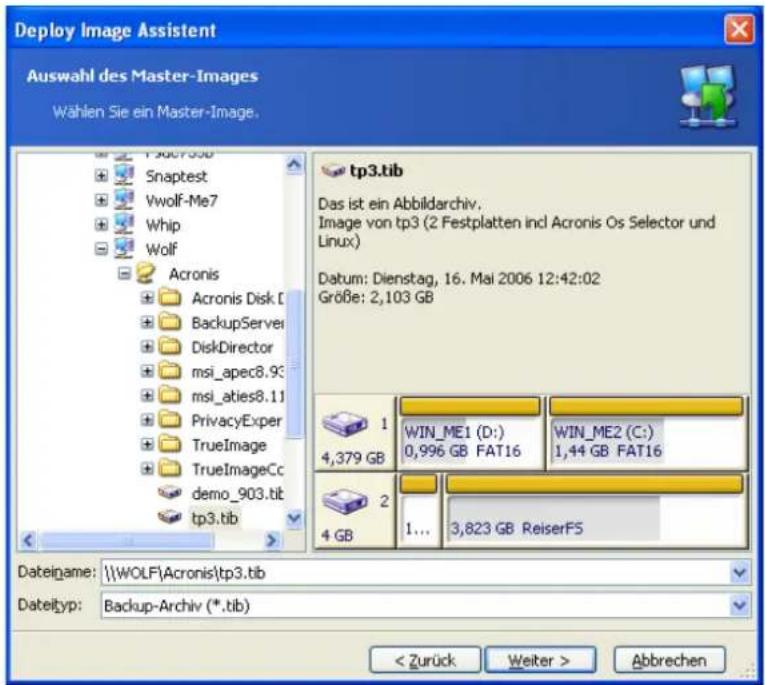This screenshot has height=685, width=765.
Task: Click the archive icon beside the tp3.tib heading
Action: pyautogui.click(x=333, y=171)
